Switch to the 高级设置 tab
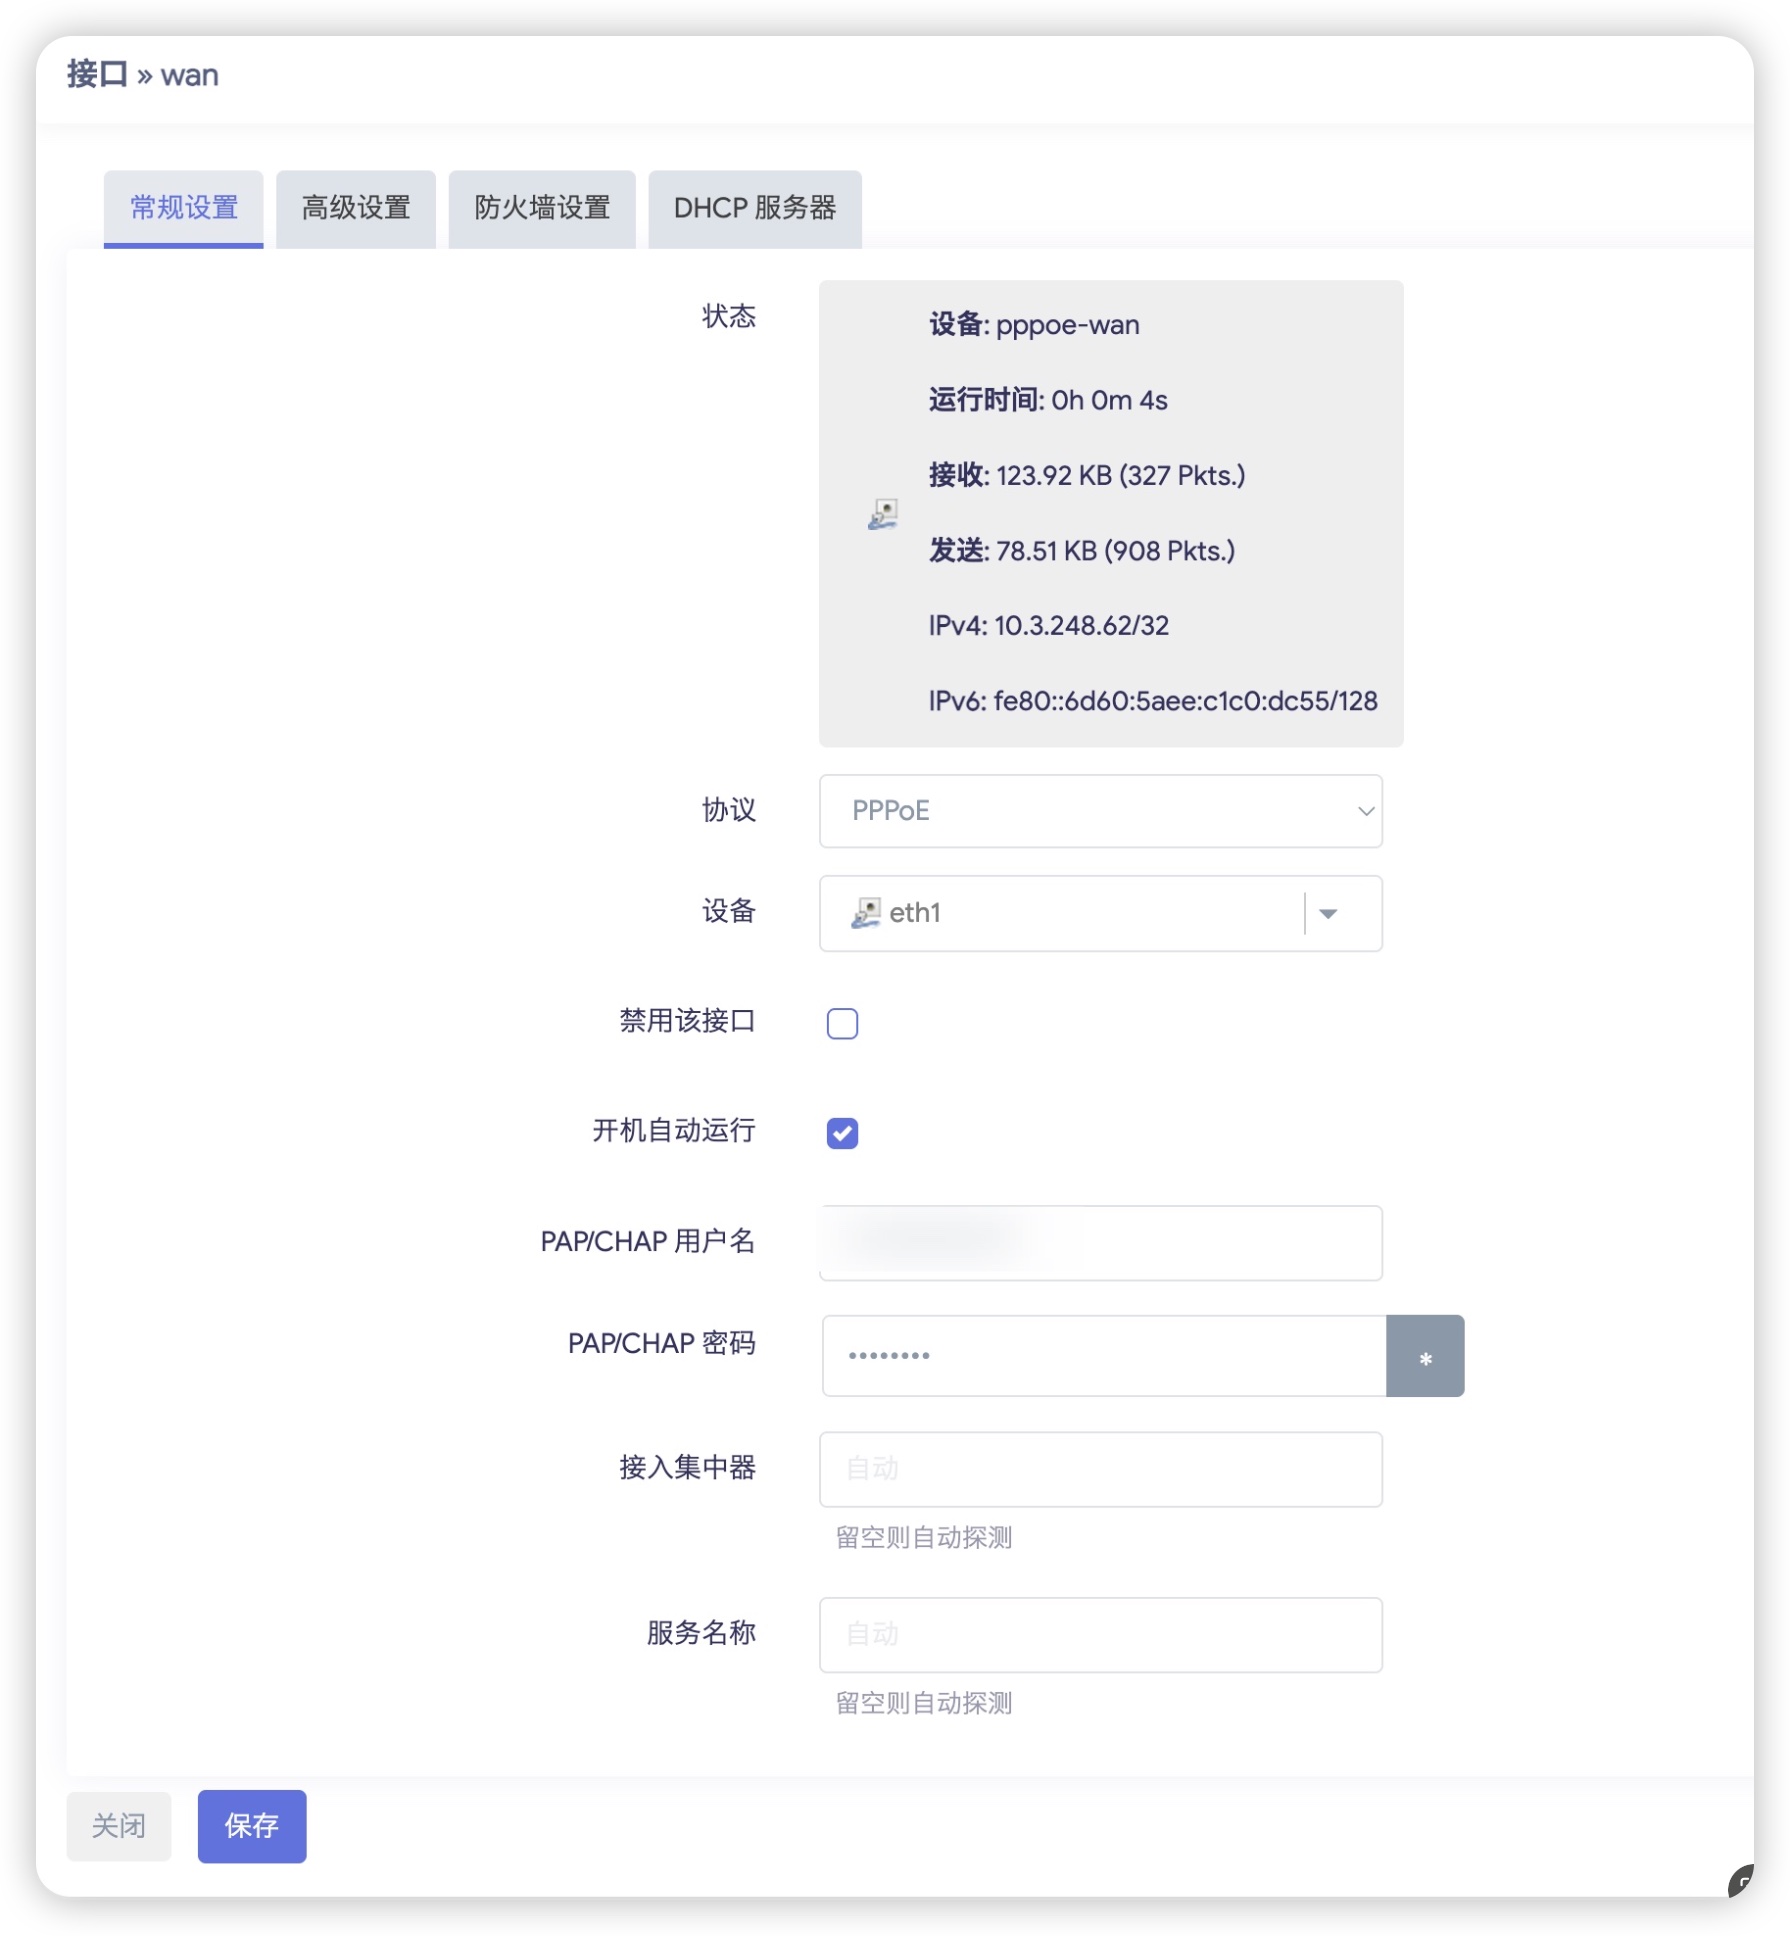 356,208
